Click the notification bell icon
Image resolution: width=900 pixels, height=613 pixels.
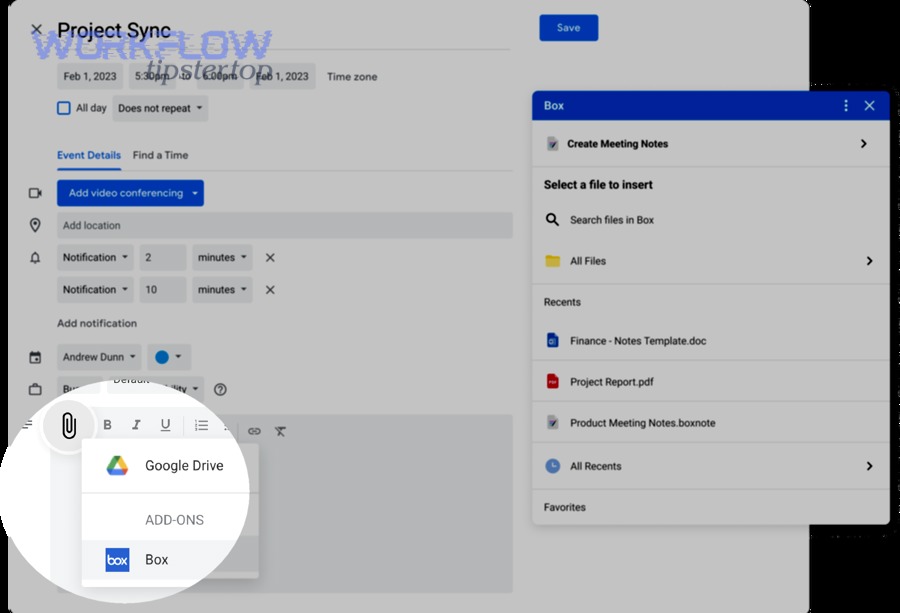pos(33,257)
